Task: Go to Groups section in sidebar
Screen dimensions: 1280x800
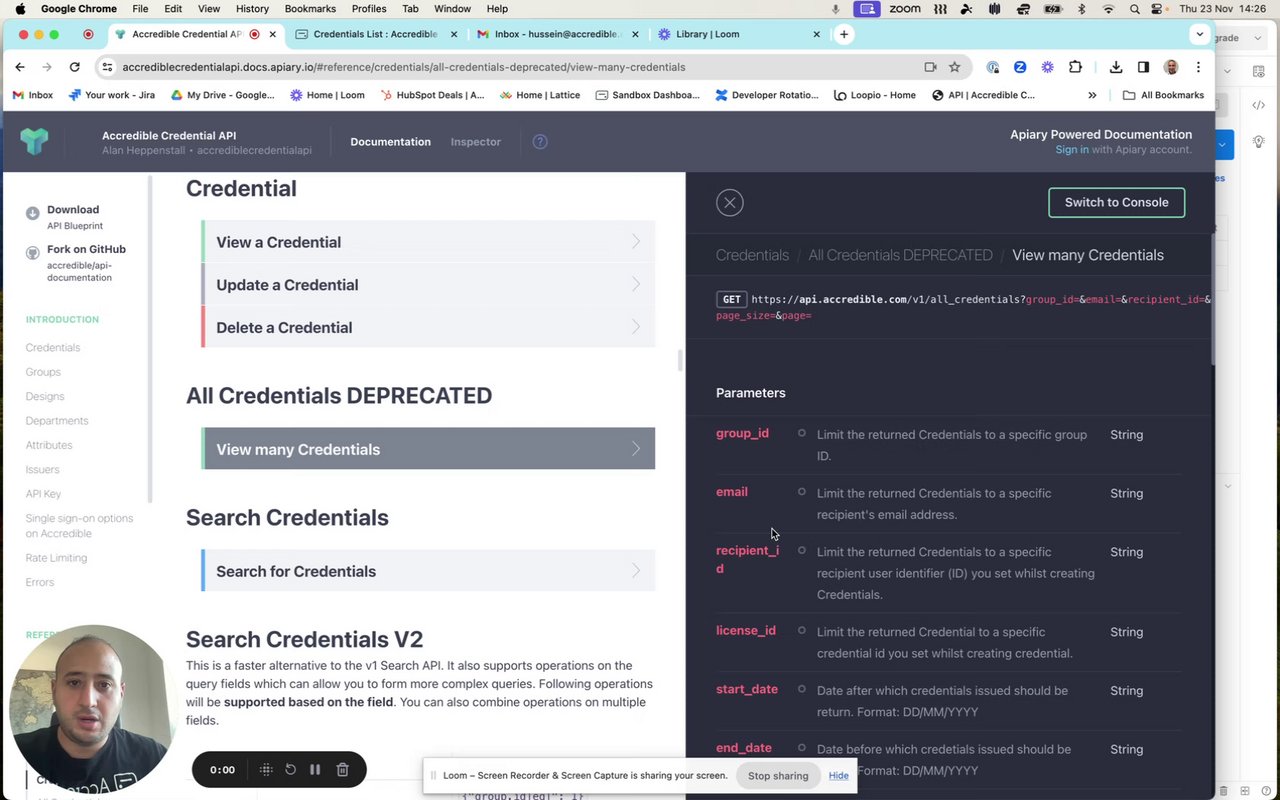Action: point(43,372)
